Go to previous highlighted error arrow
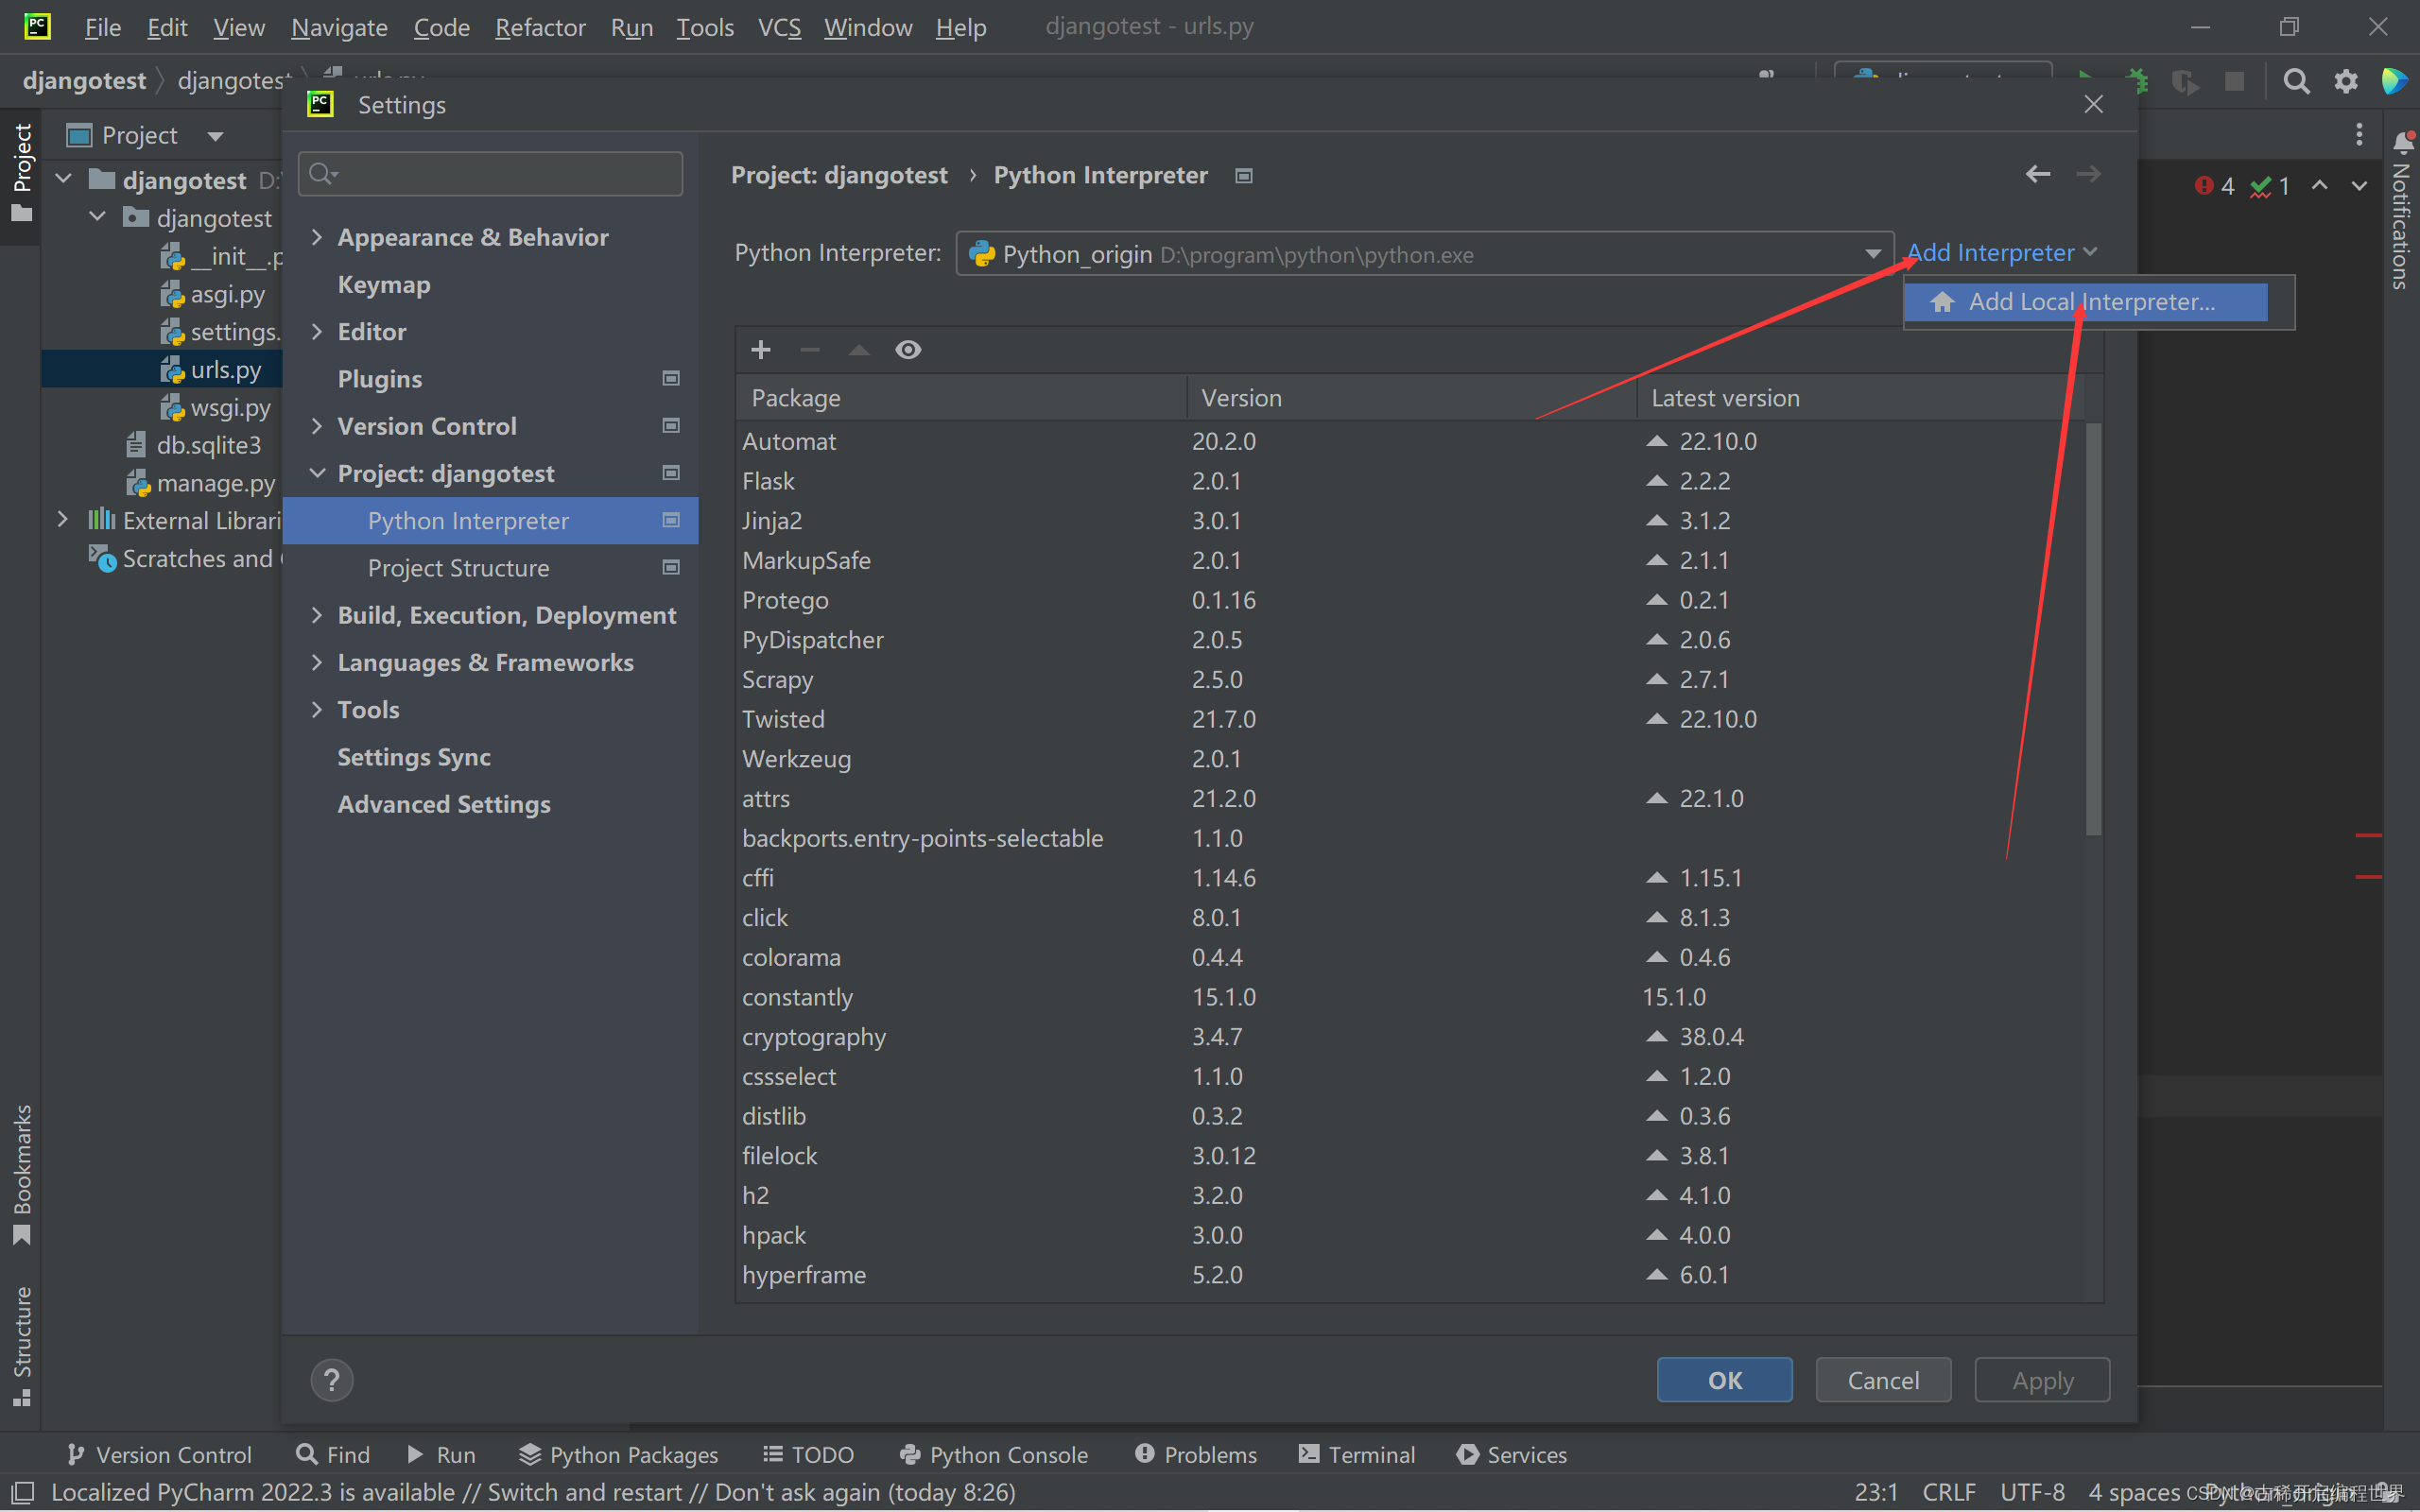 (2319, 186)
